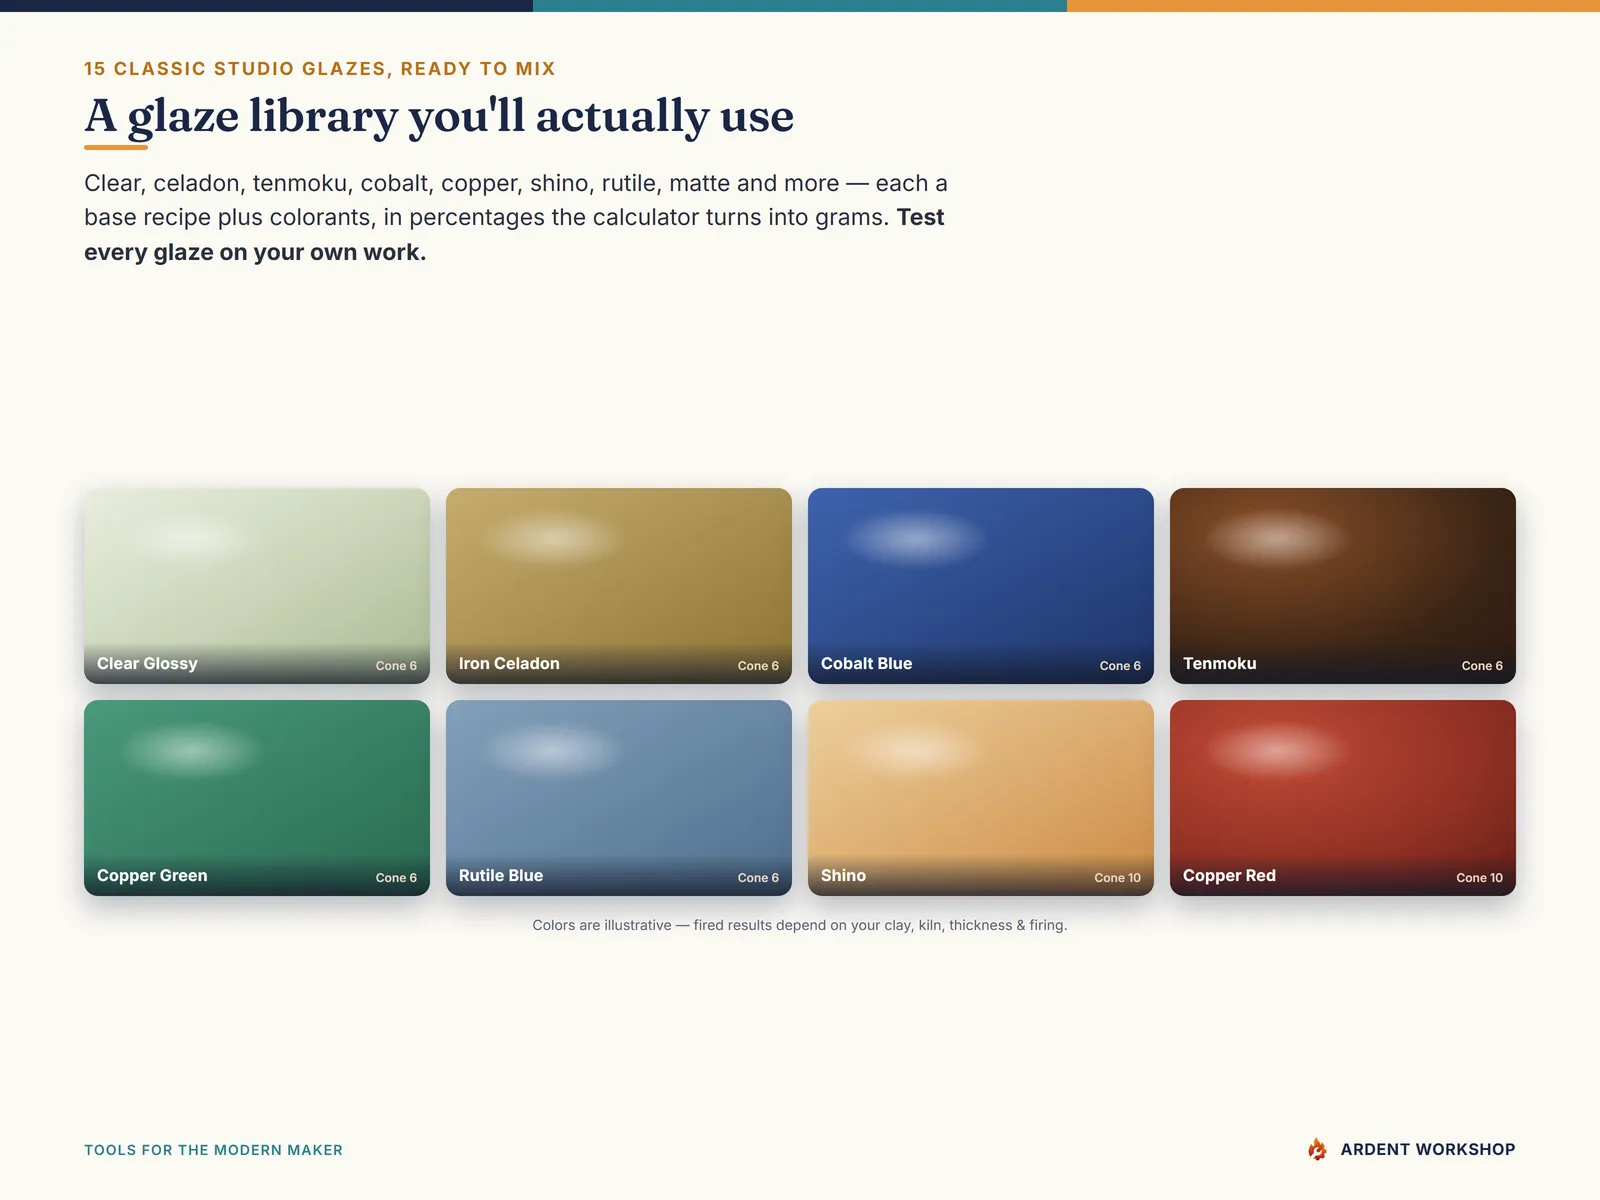
Task: Click 'Tools for the Modern Maker' footer text
Action: click(x=213, y=1150)
